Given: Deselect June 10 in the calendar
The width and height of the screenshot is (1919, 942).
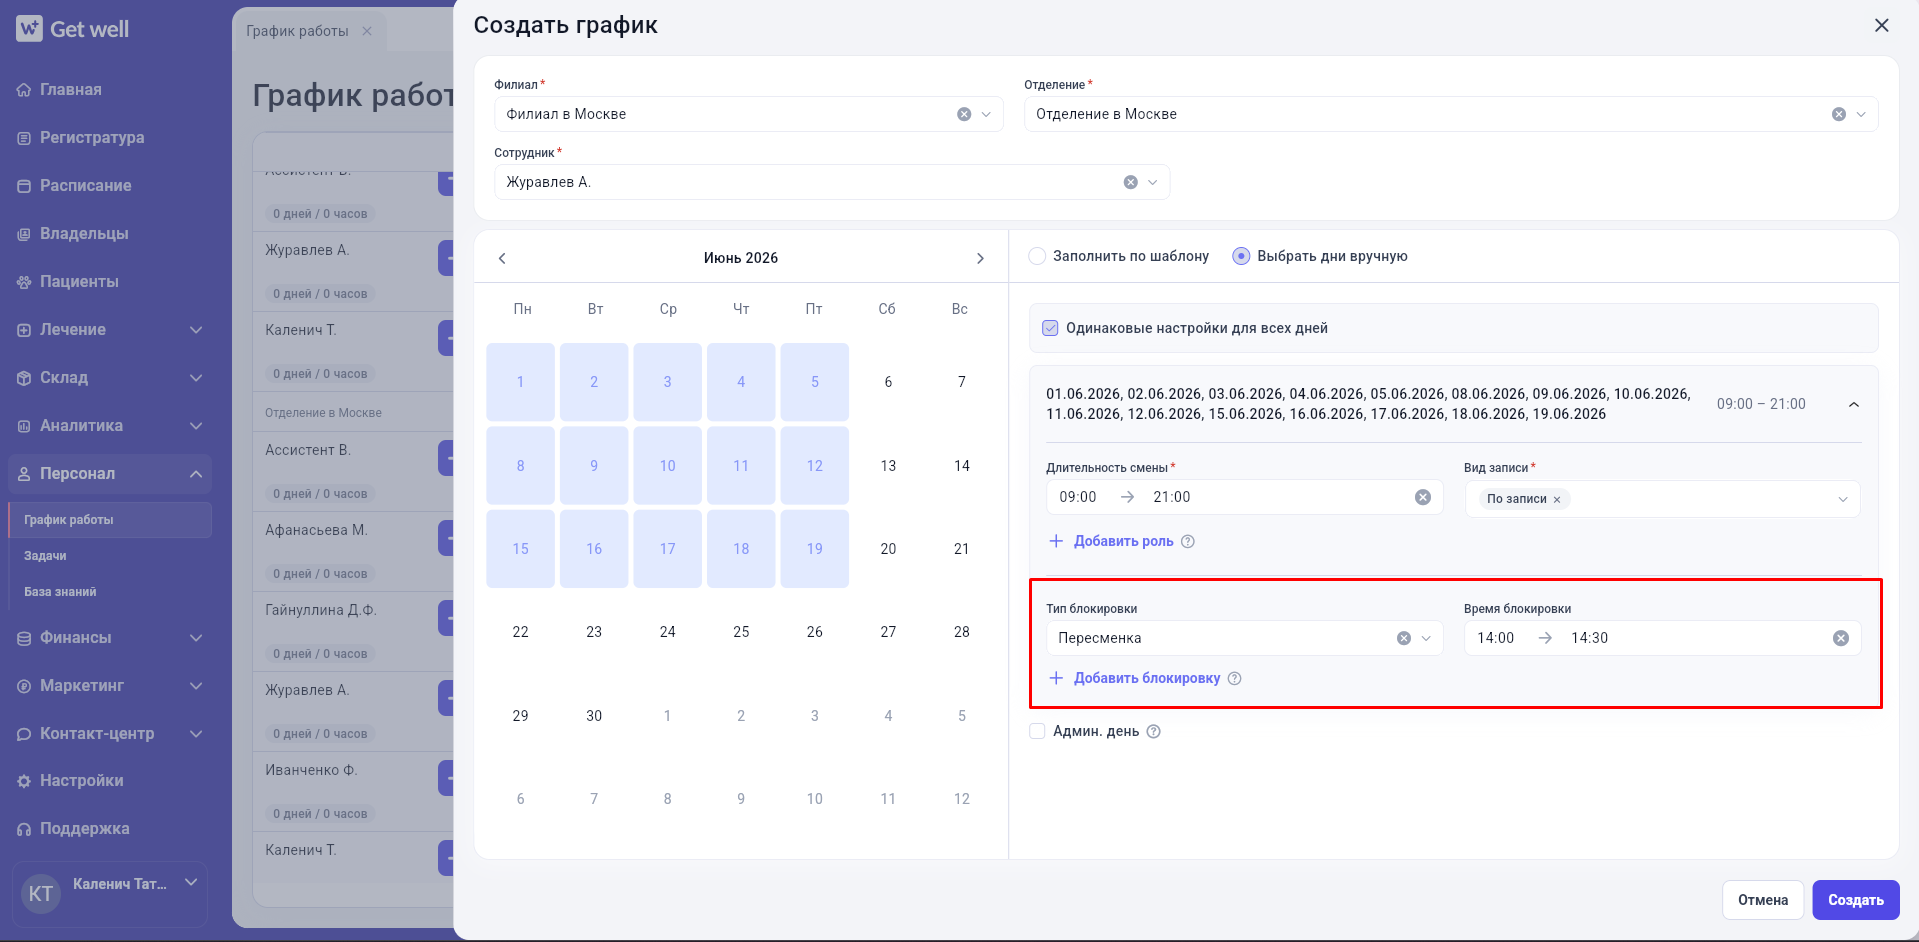Looking at the screenshot, I should pyautogui.click(x=667, y=466).
